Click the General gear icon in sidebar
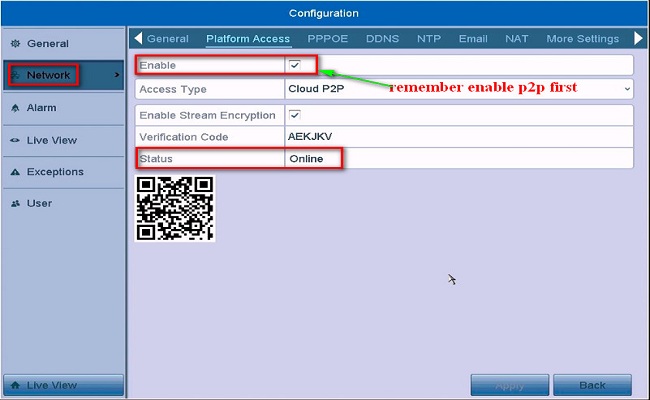Screen dimensions: 650x400 click(x=15, y=44)
